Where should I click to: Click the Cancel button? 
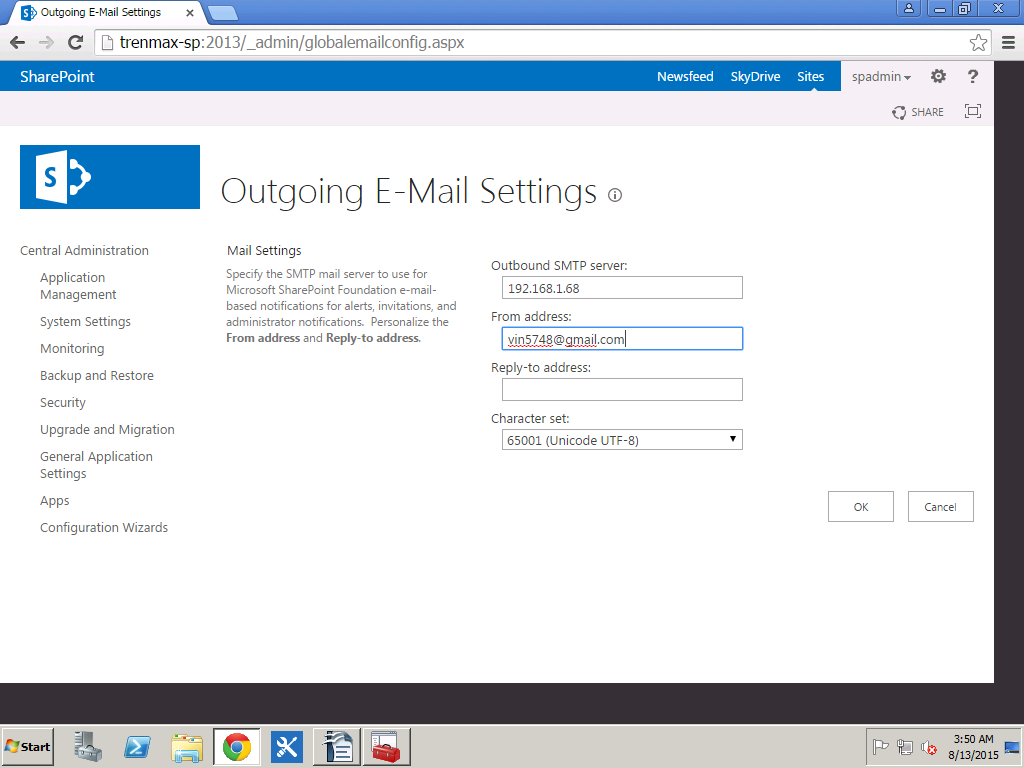[940, 507]
